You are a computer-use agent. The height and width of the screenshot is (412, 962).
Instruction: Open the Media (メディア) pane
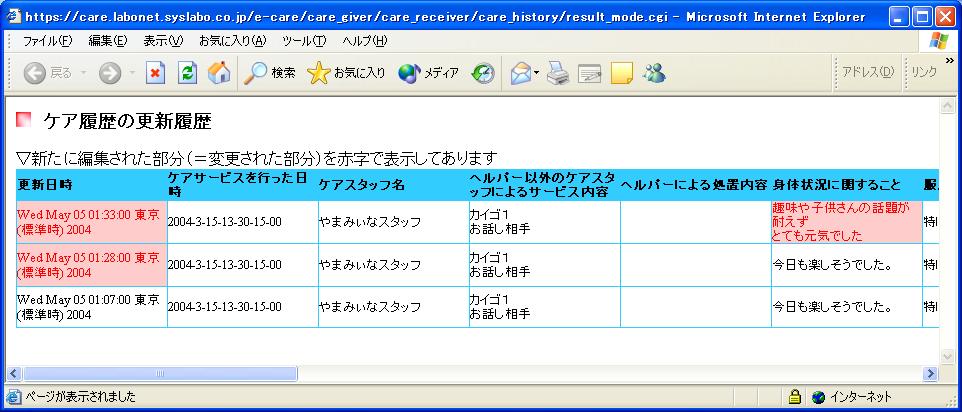coord(428,73)
